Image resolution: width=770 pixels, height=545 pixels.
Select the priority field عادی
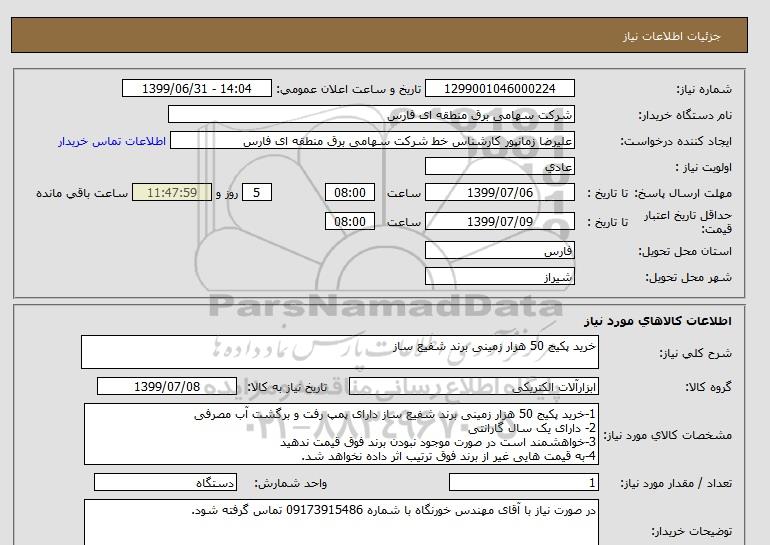[x=499, y=167]
